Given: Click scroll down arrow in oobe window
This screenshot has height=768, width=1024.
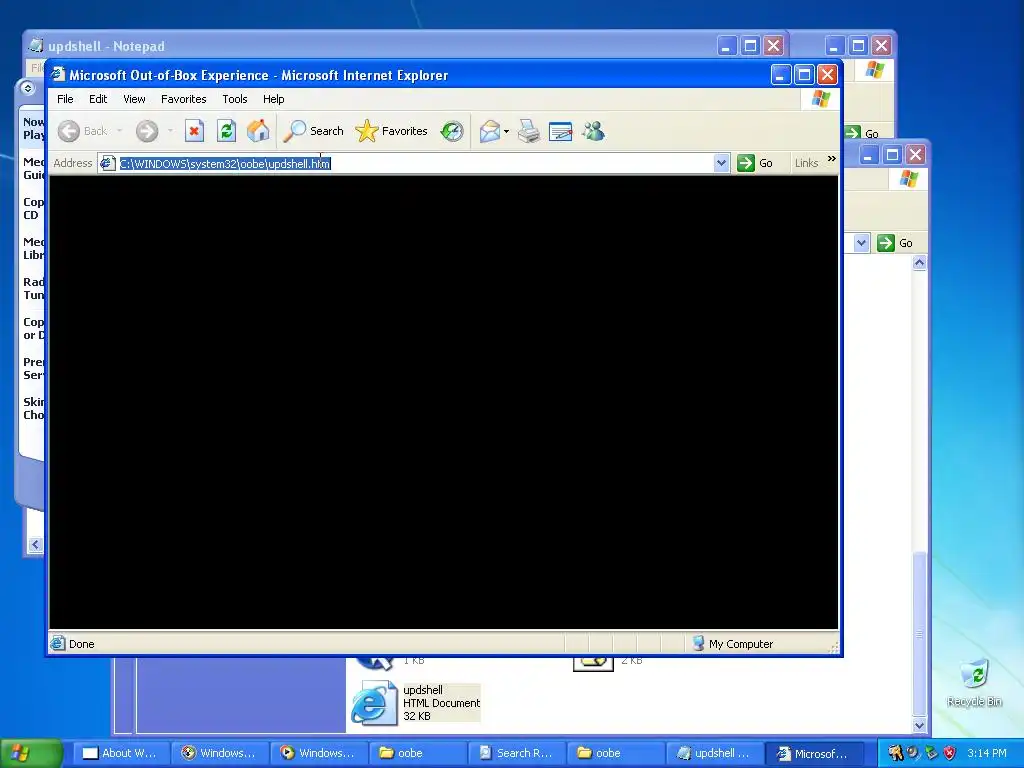Looking at the screenshot, I should tap(920, 725).
